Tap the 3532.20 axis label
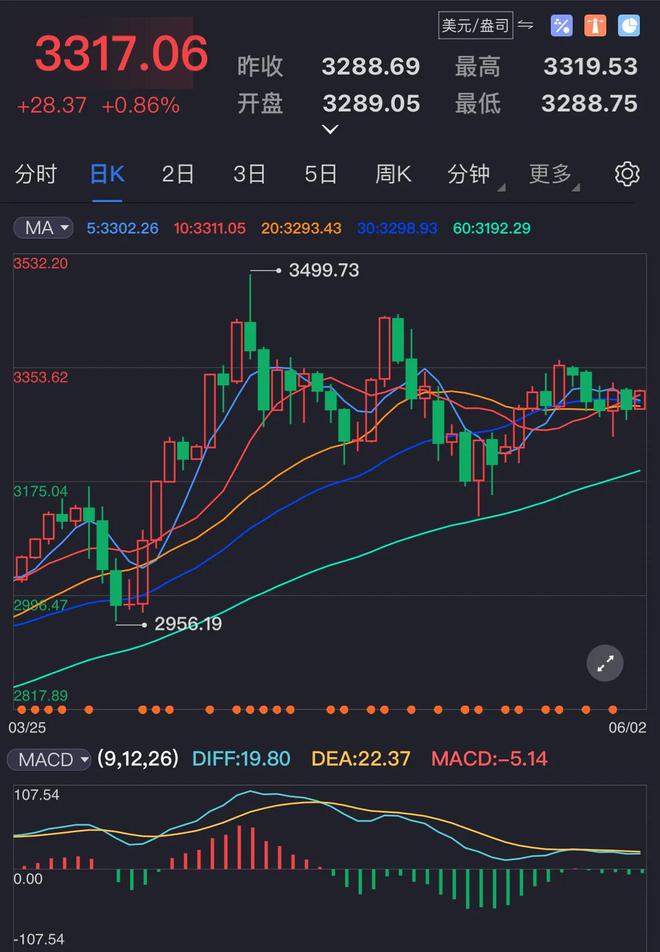The width and height of the screenshot is (660, 952). pos(41,264)
